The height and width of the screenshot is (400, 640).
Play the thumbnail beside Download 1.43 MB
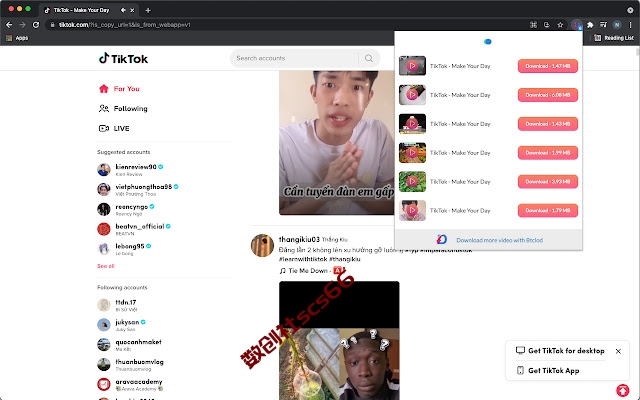click(x=412, y=124)
